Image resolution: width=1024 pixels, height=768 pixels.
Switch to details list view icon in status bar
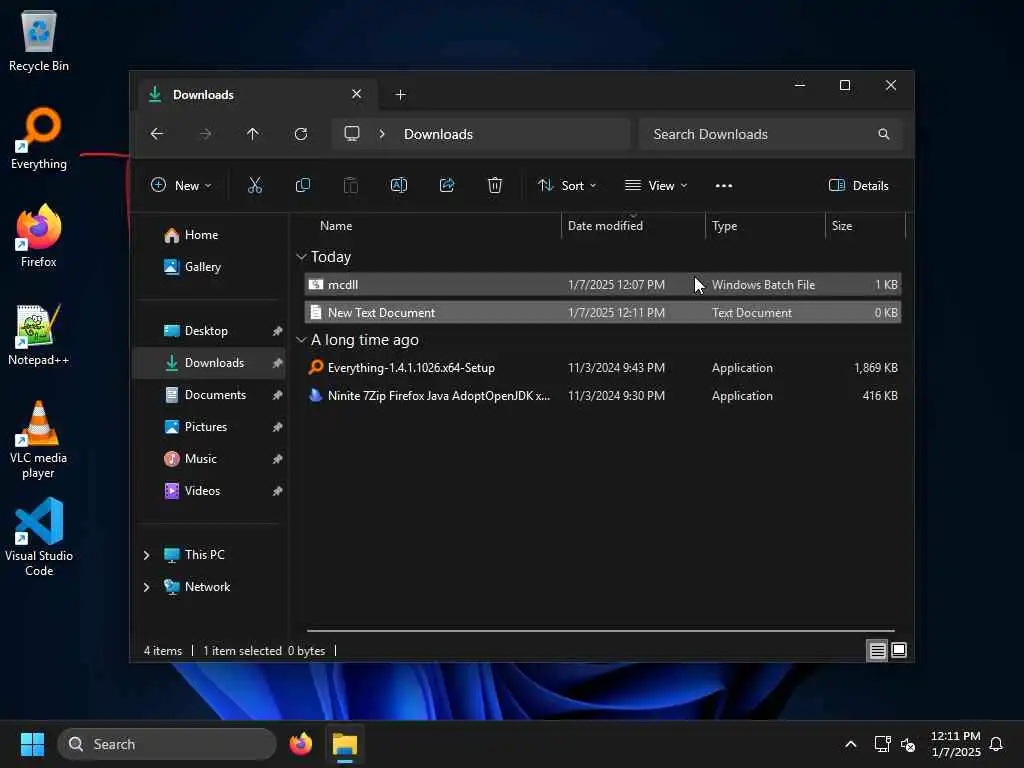[877, 650]
